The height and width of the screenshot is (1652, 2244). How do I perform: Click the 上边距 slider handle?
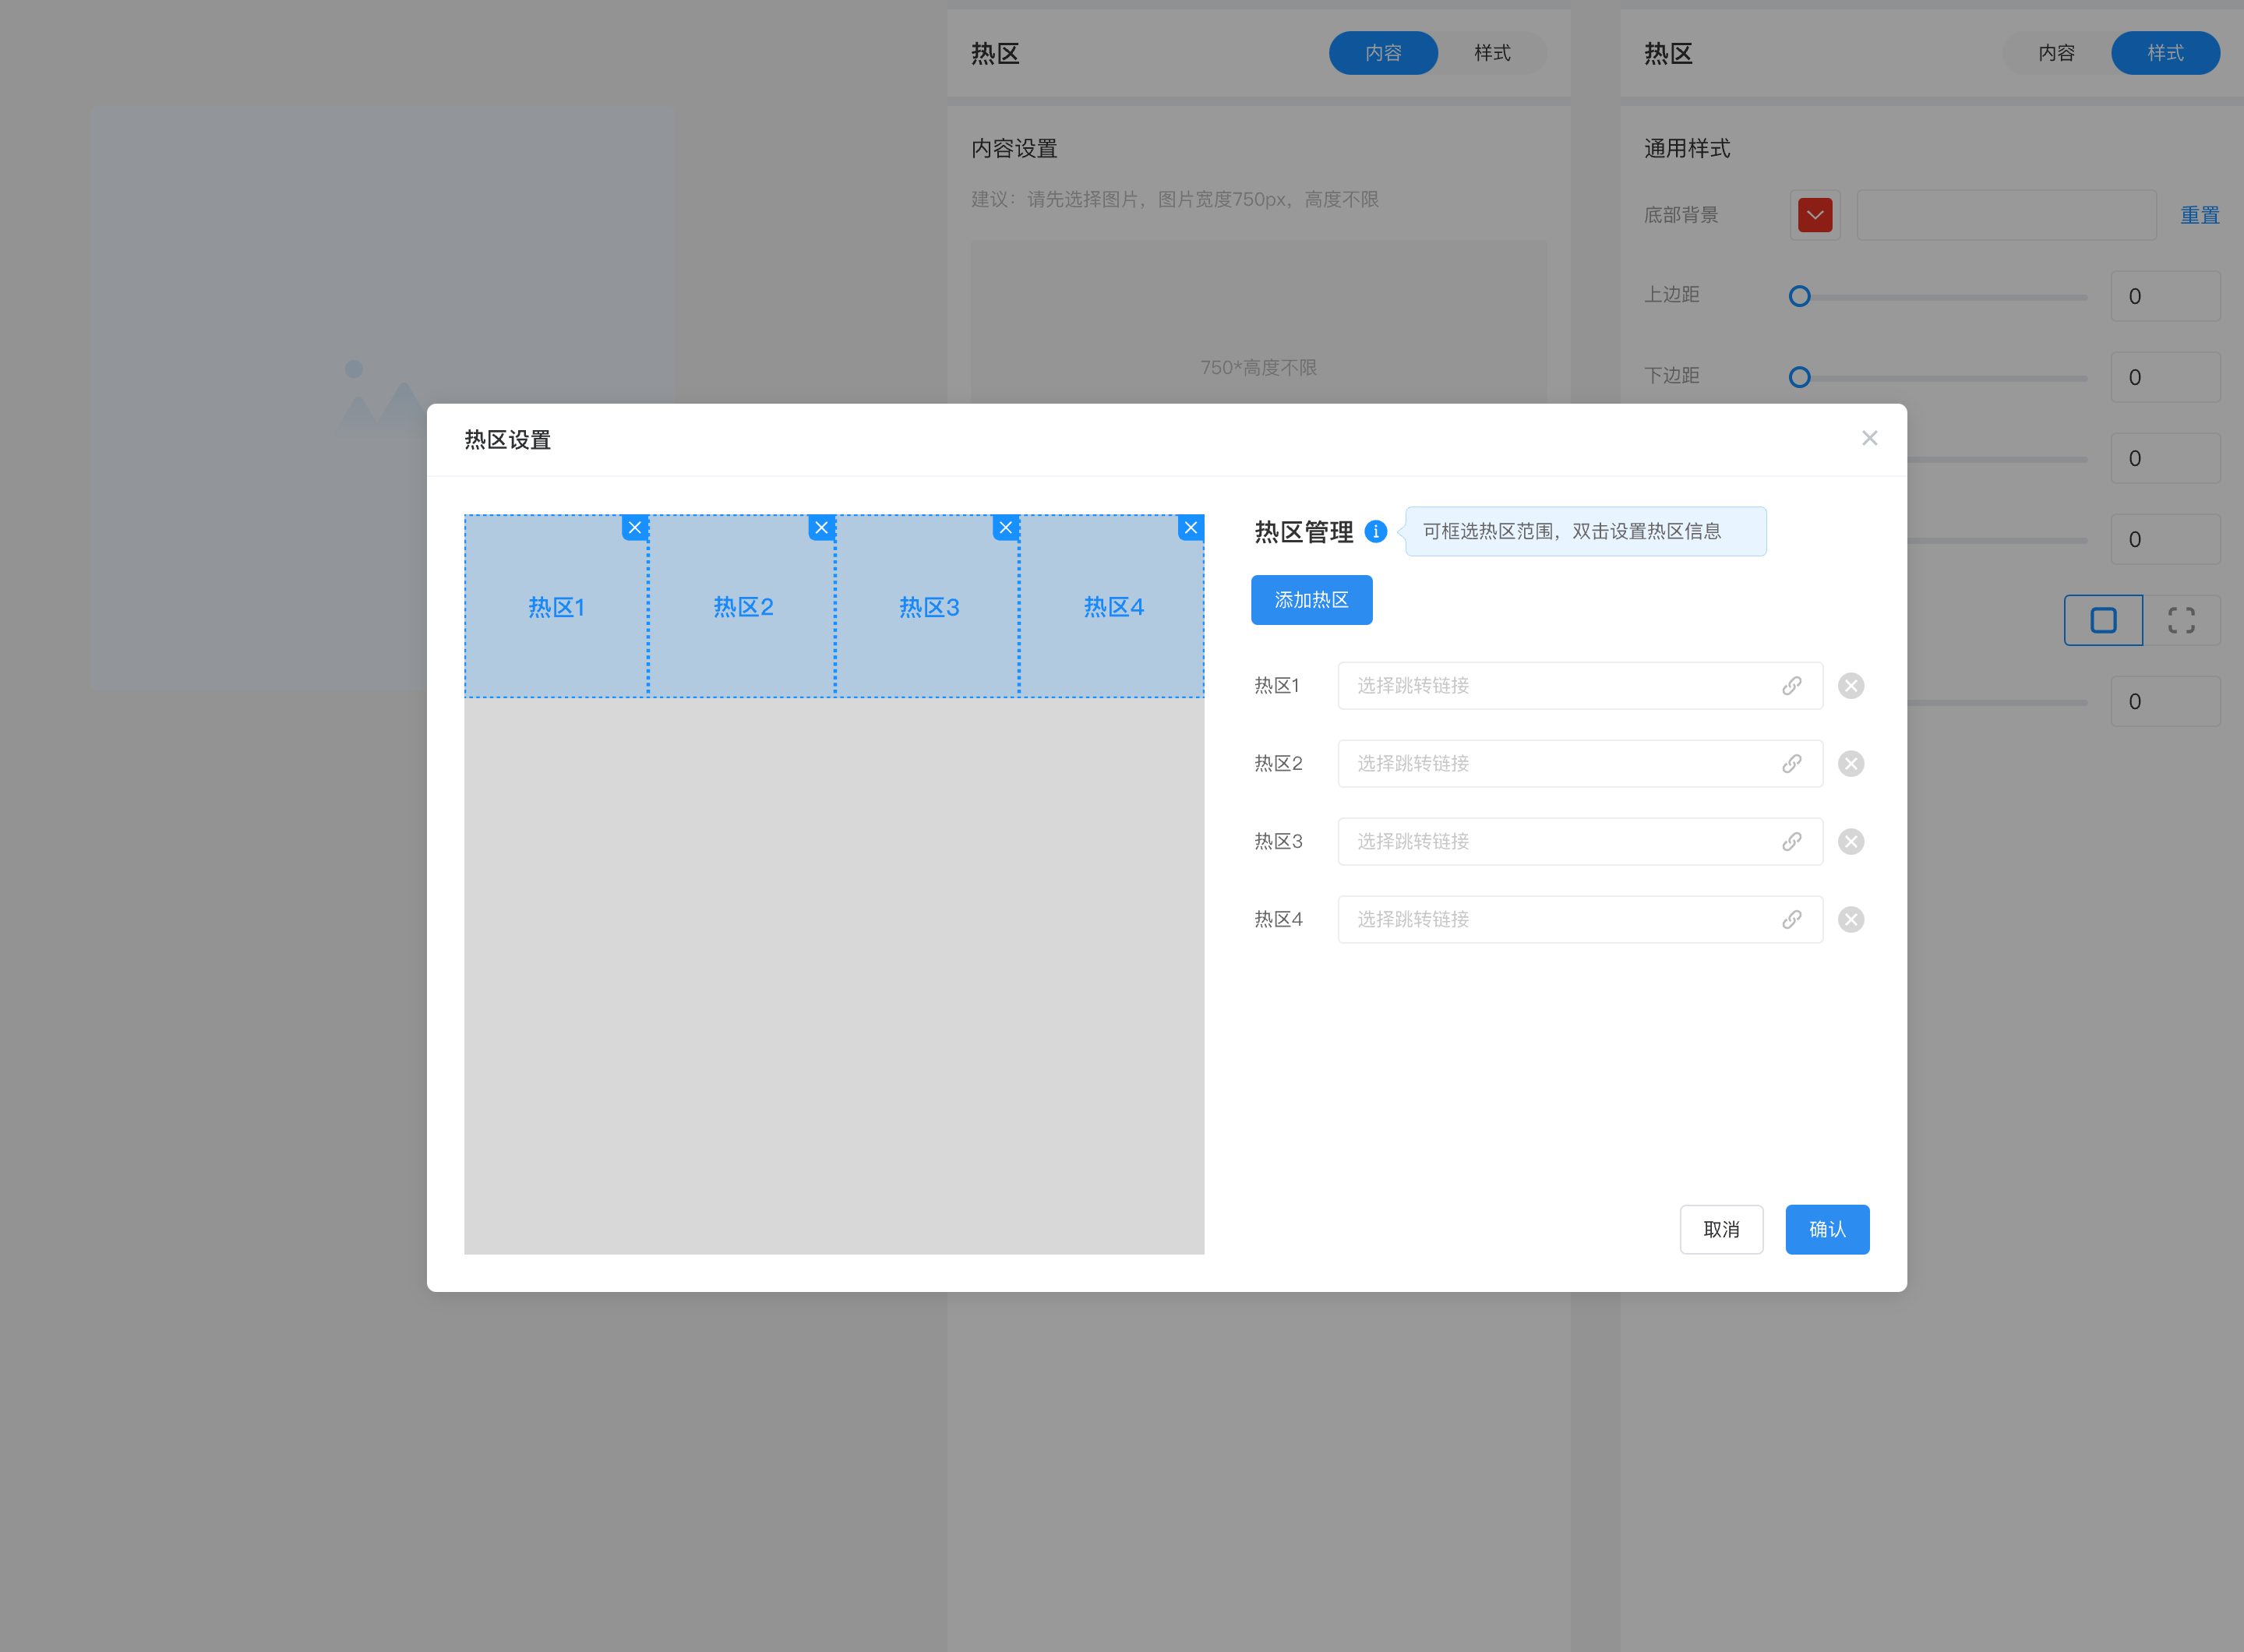(1799, 297)
